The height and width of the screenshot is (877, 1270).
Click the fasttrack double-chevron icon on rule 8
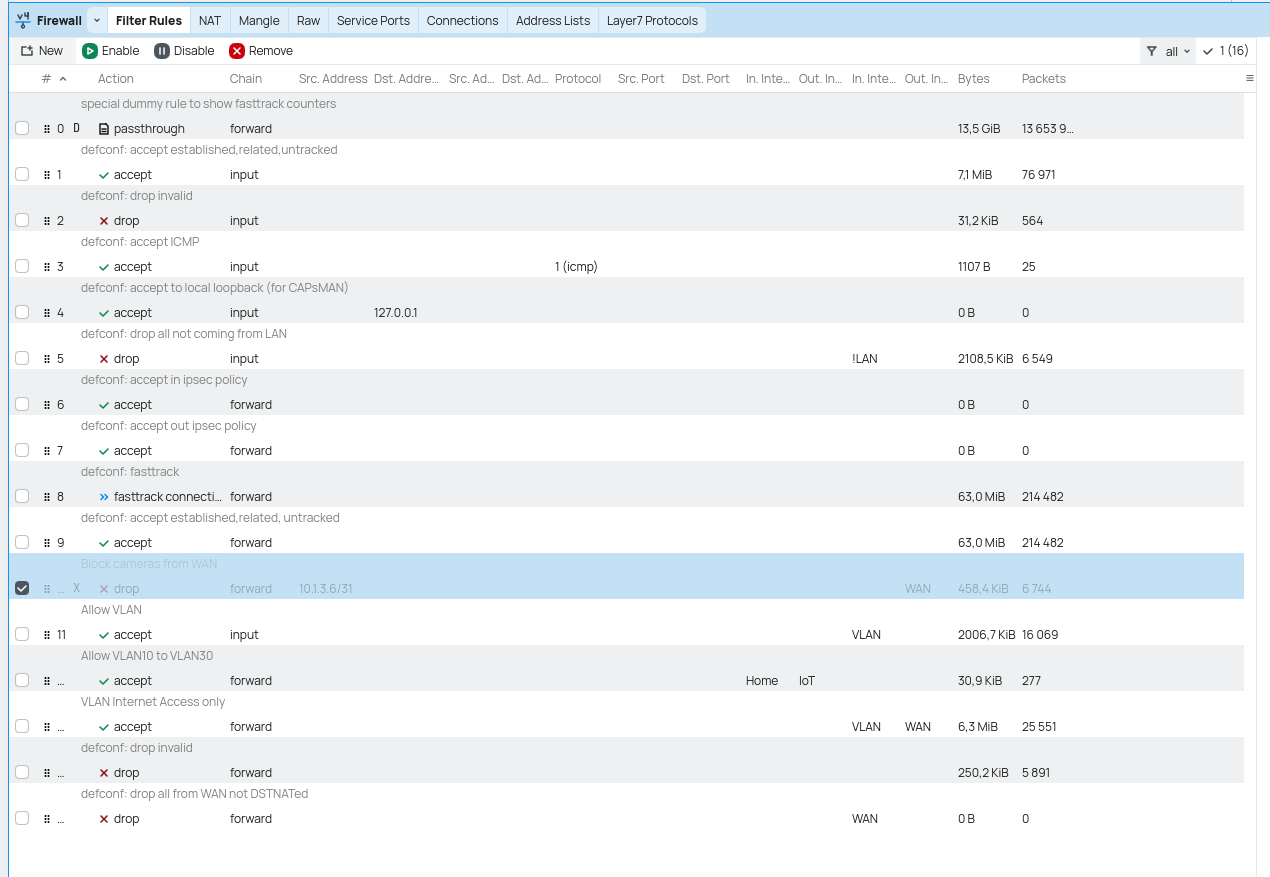coord(102,496)
